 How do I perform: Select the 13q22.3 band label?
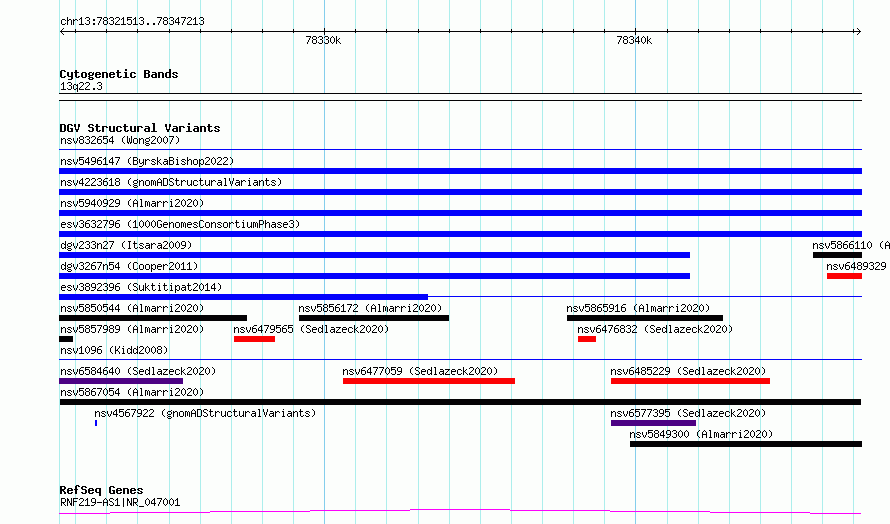pyautogui.click(x=81, y=86)
